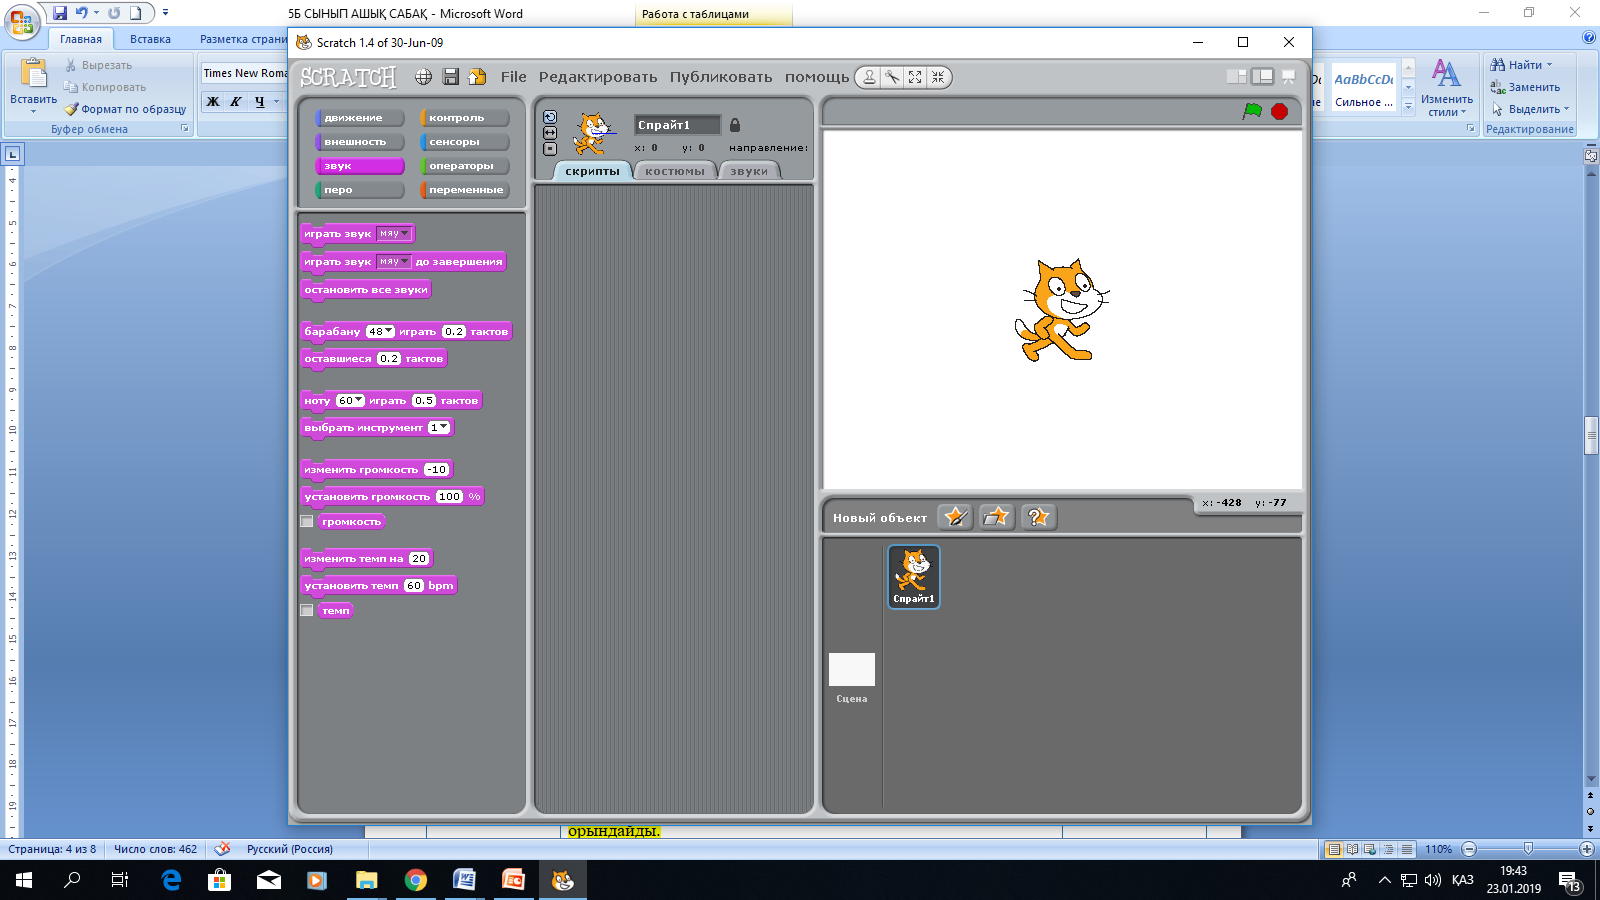
Task: Open the помощь menu in Scratch
Action: point(817,77)
